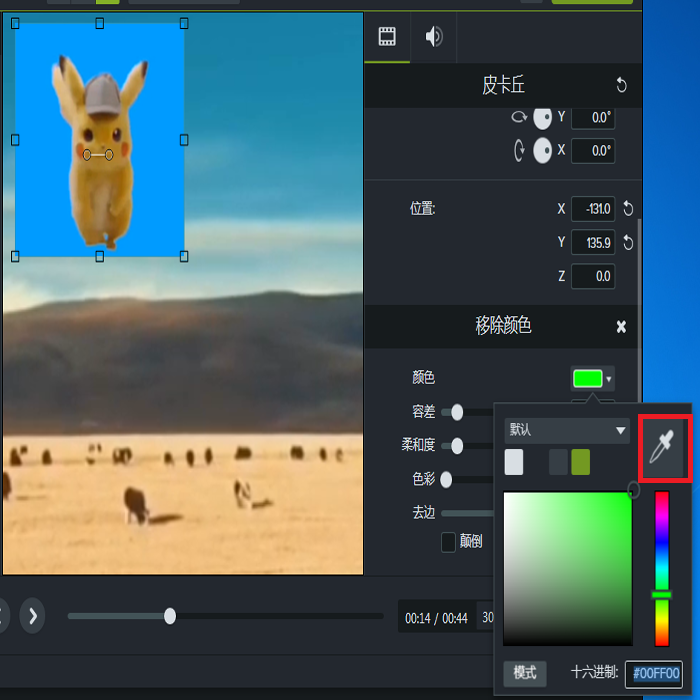The height and width of the screenshot is (700, 700).
Task: Toggle the 颠倒 checkbox
Action: tap(448, 542)
